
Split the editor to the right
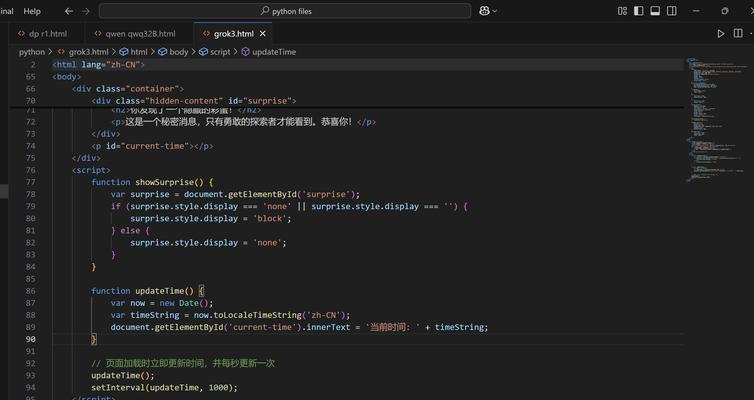(x=738, y=33)
